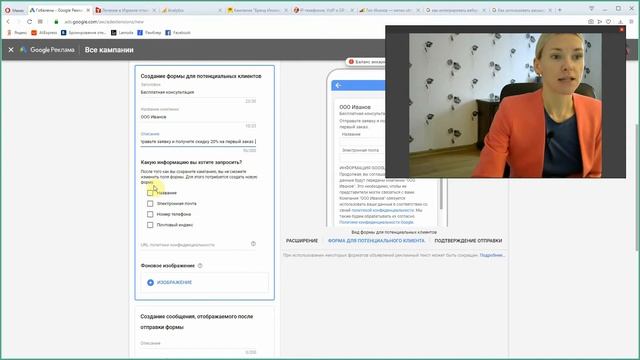
Task: Switch to the Подтверждение отправки tab
Action: click(468, 241)
